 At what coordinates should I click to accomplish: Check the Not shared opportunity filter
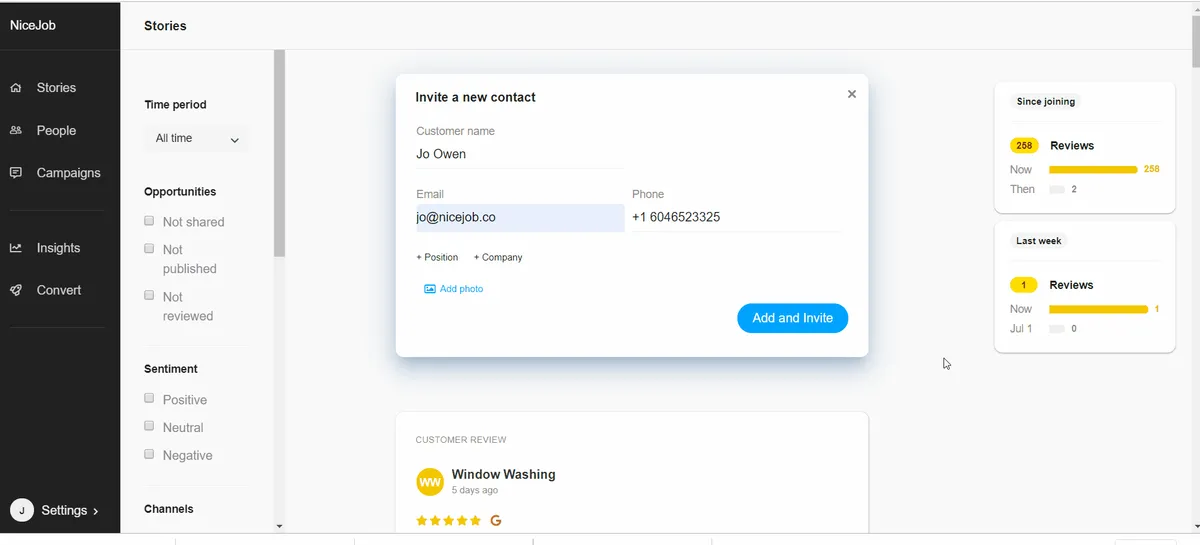tap(150, 221)
